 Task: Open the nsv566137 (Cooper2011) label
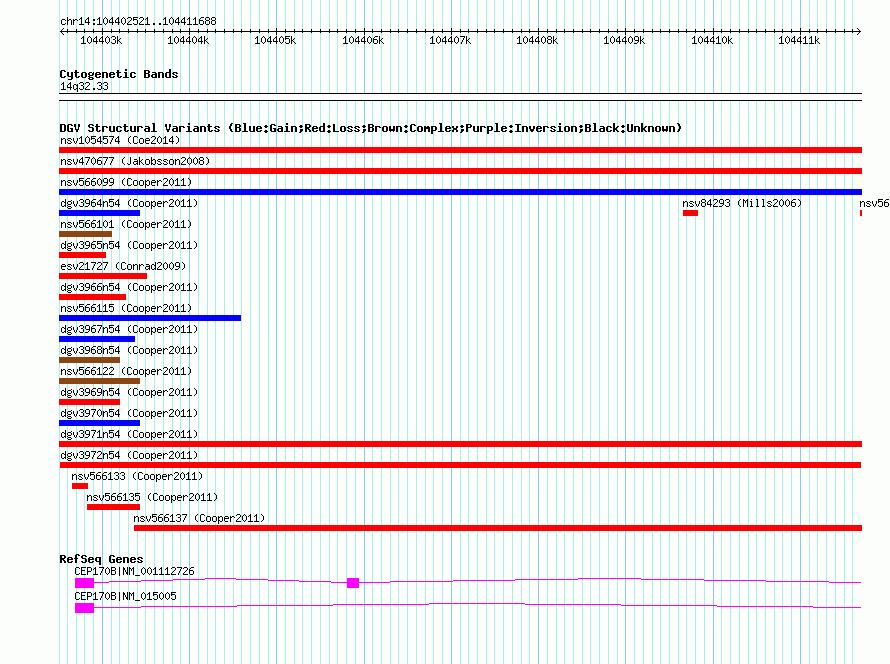pos(199,518)
